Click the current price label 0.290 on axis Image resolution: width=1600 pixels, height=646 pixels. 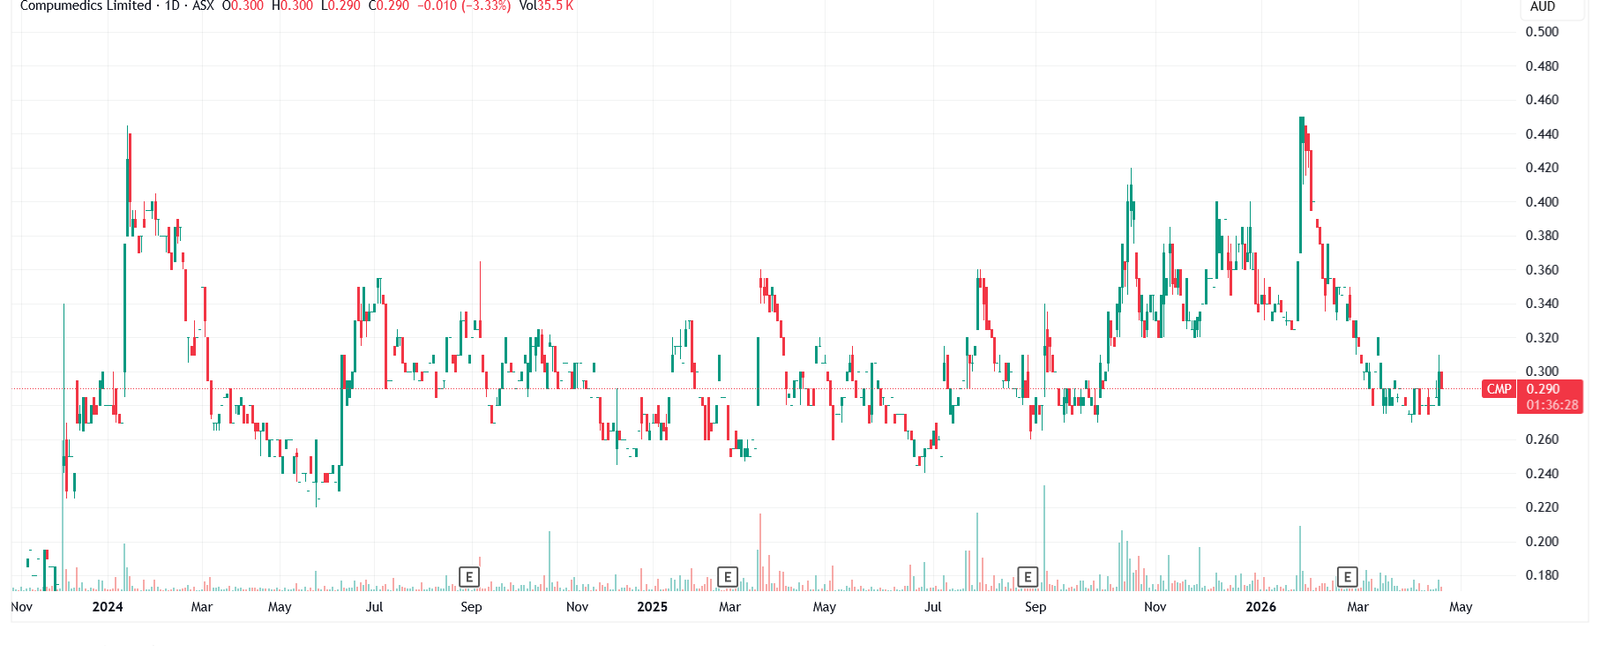pyautogui.click(x=1543, y=389)
